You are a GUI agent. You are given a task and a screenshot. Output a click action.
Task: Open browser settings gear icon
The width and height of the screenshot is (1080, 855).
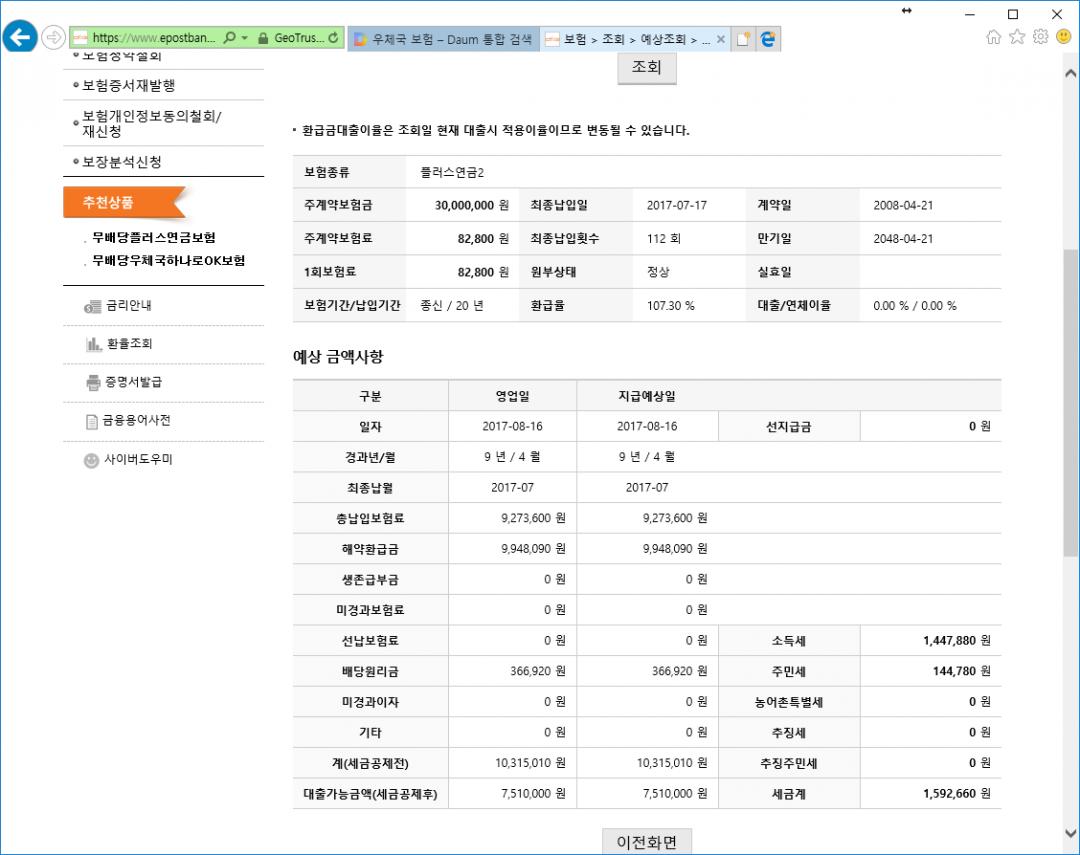click(1040, 37)
